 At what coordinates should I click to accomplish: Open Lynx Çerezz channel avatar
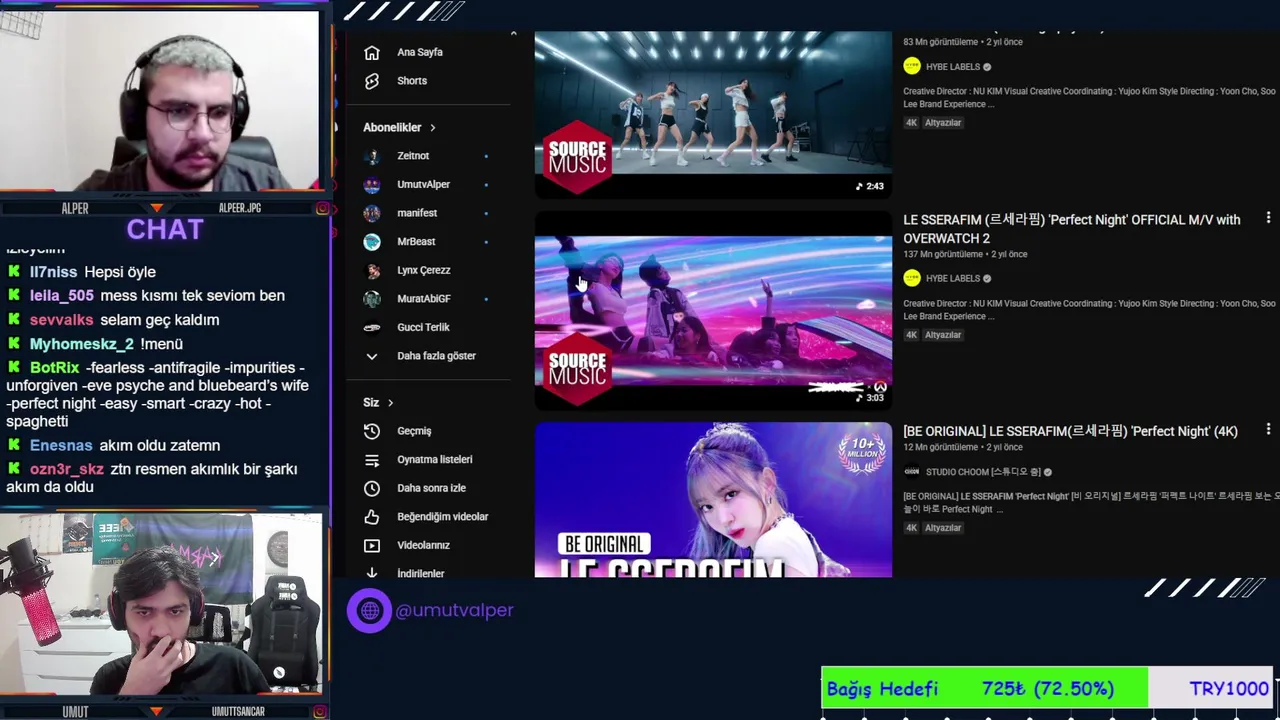click(372, 270)
